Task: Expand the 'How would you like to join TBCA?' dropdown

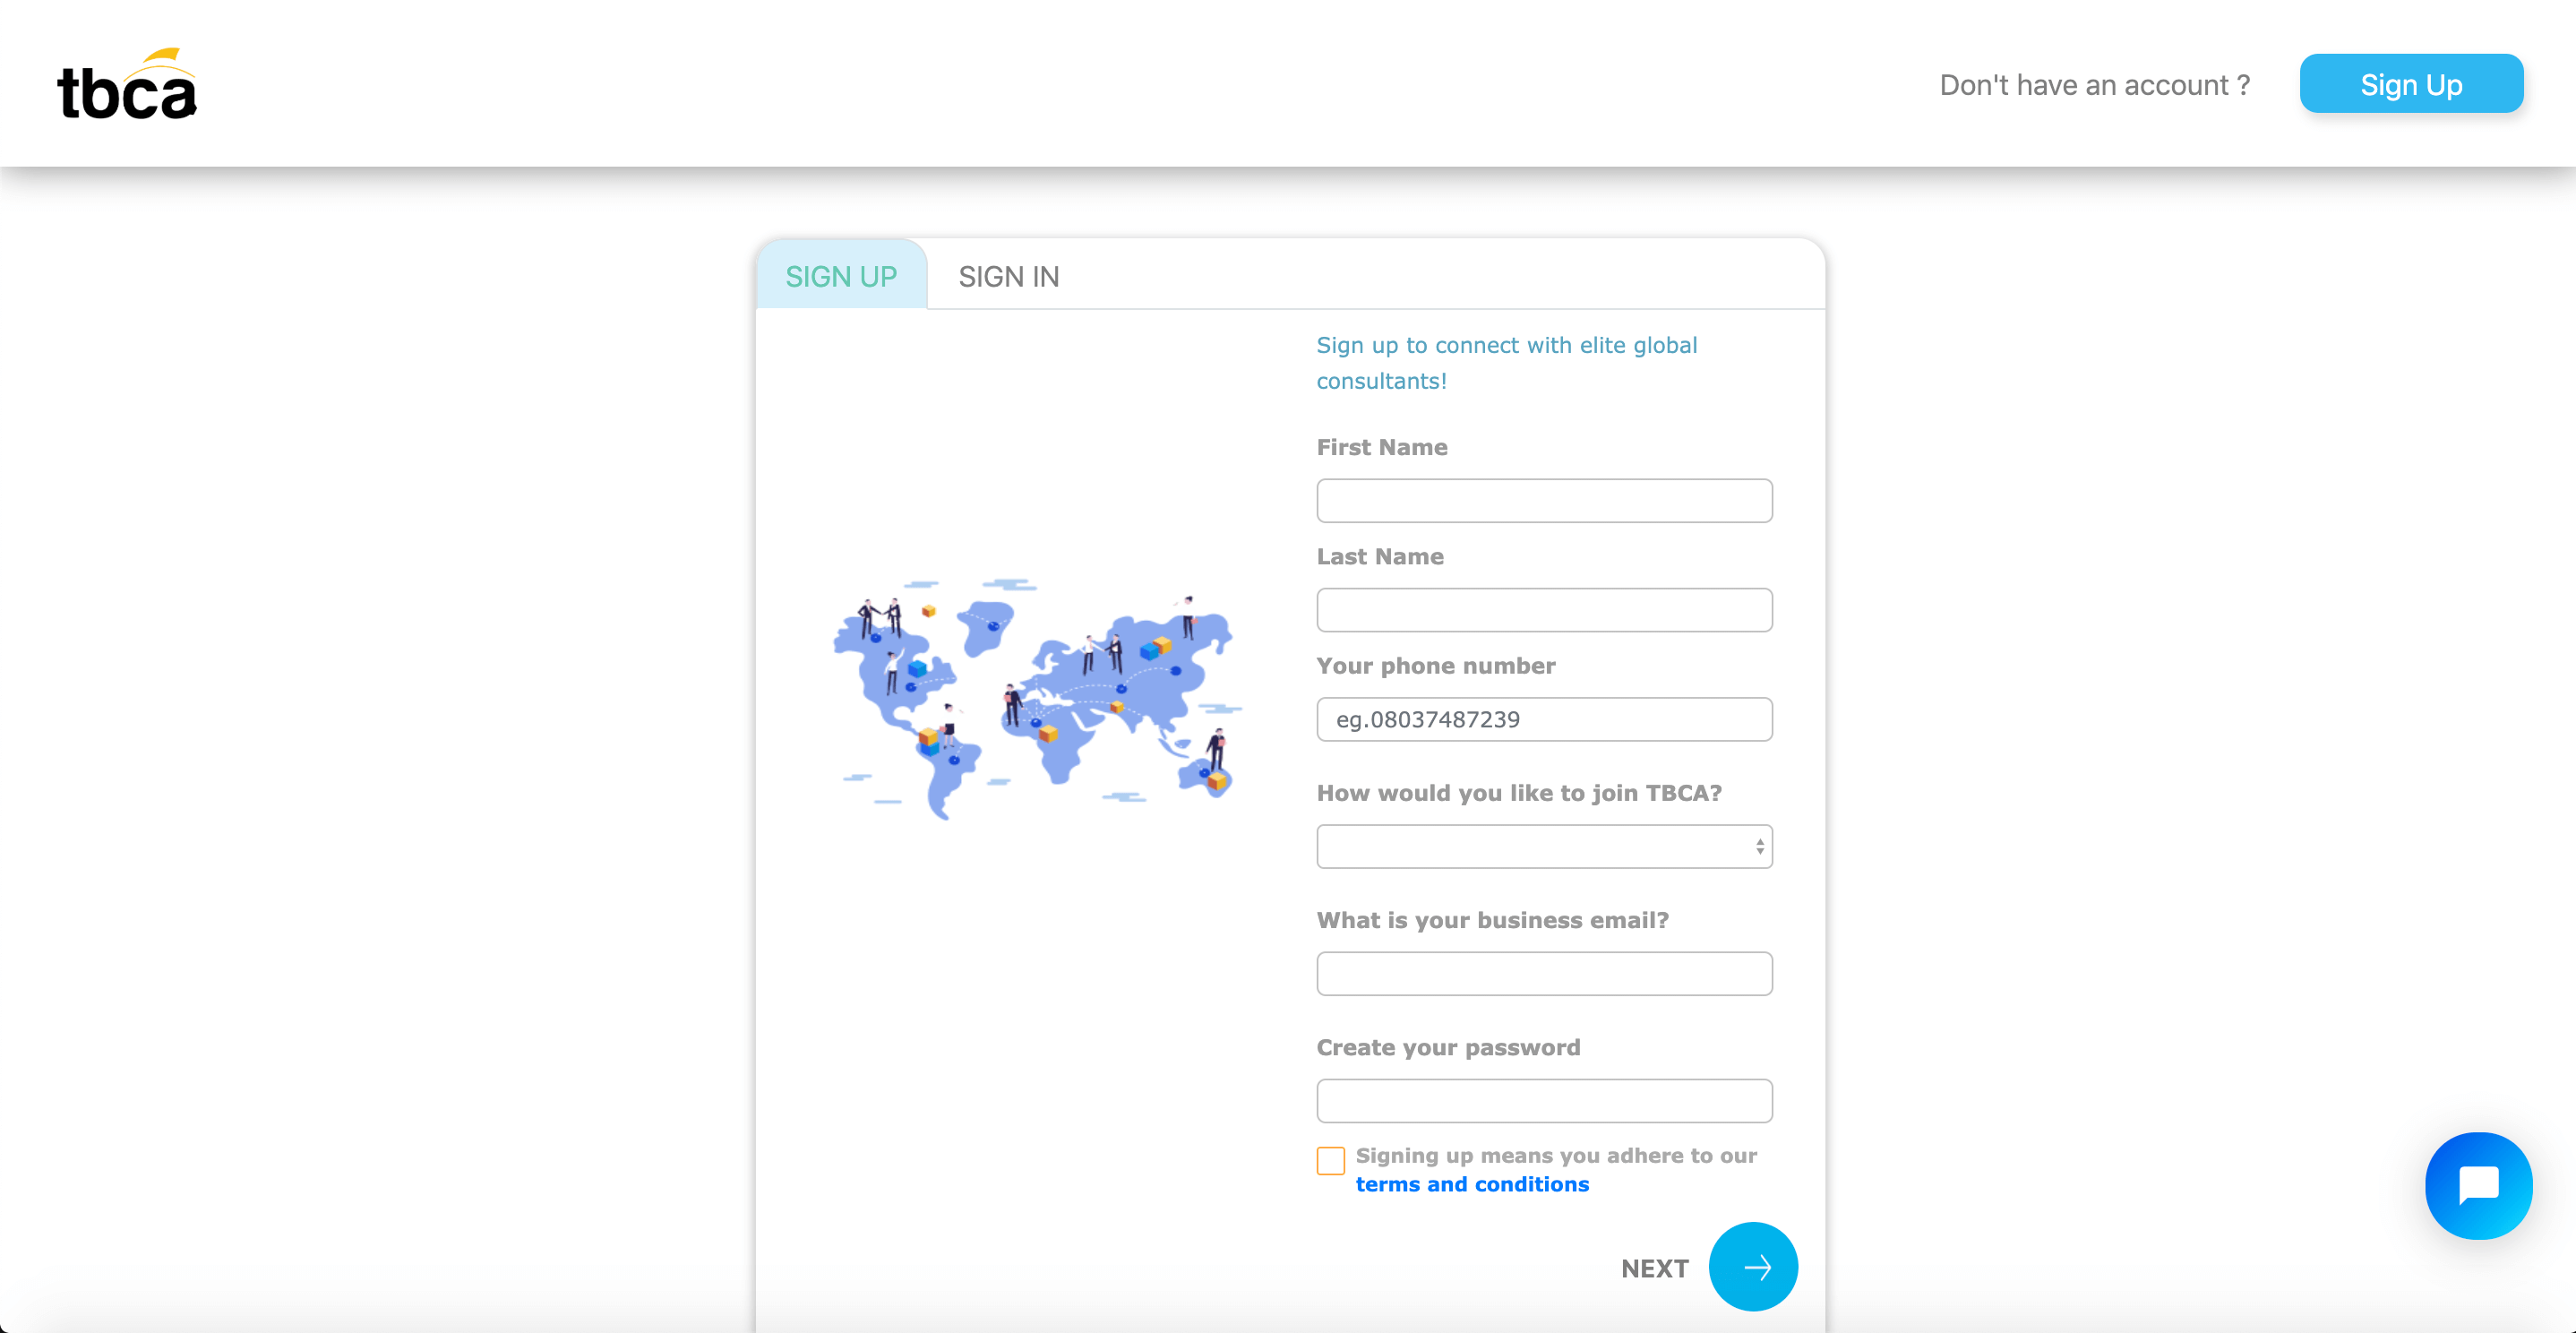Action: pos(1544,845)
